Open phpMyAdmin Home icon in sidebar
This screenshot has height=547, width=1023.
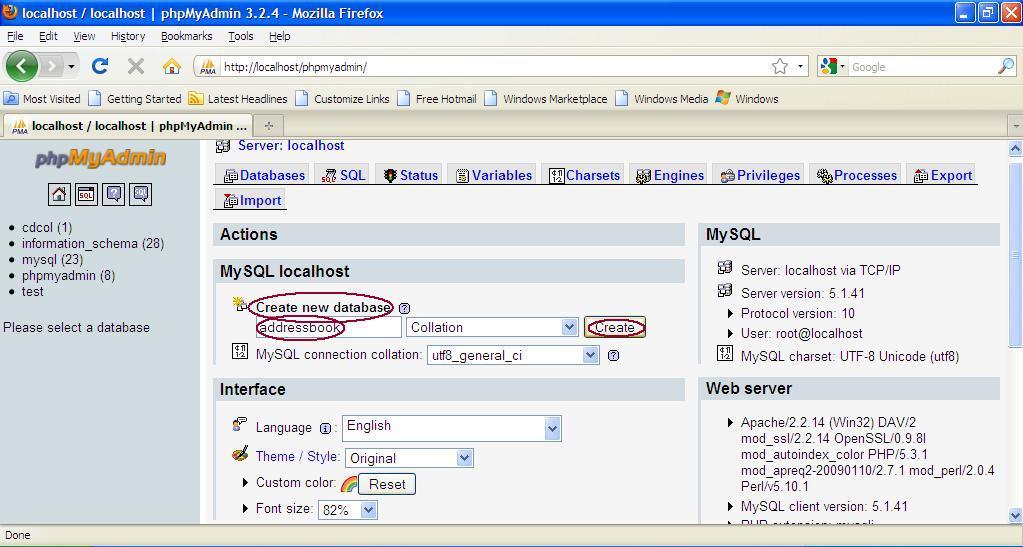pos(59,194)
